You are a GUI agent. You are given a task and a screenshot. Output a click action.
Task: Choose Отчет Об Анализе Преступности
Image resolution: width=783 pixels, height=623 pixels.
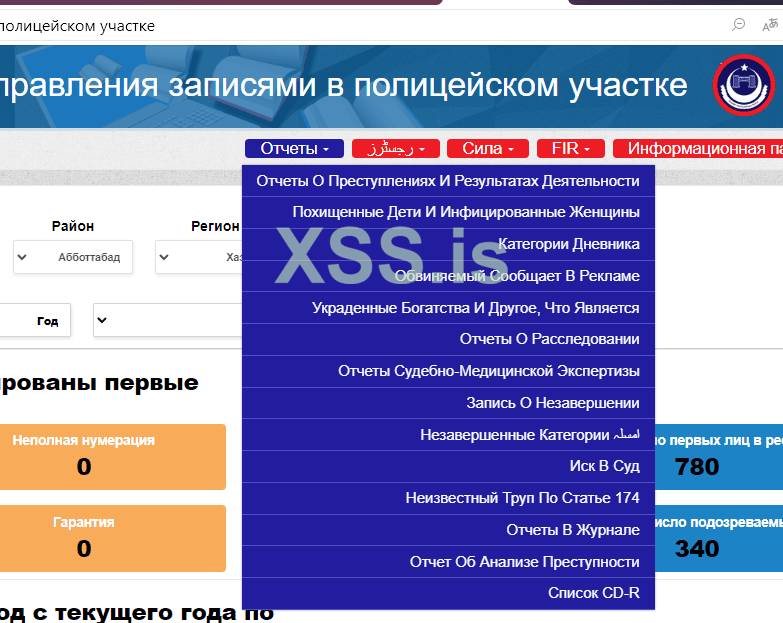tap(448, 562)
